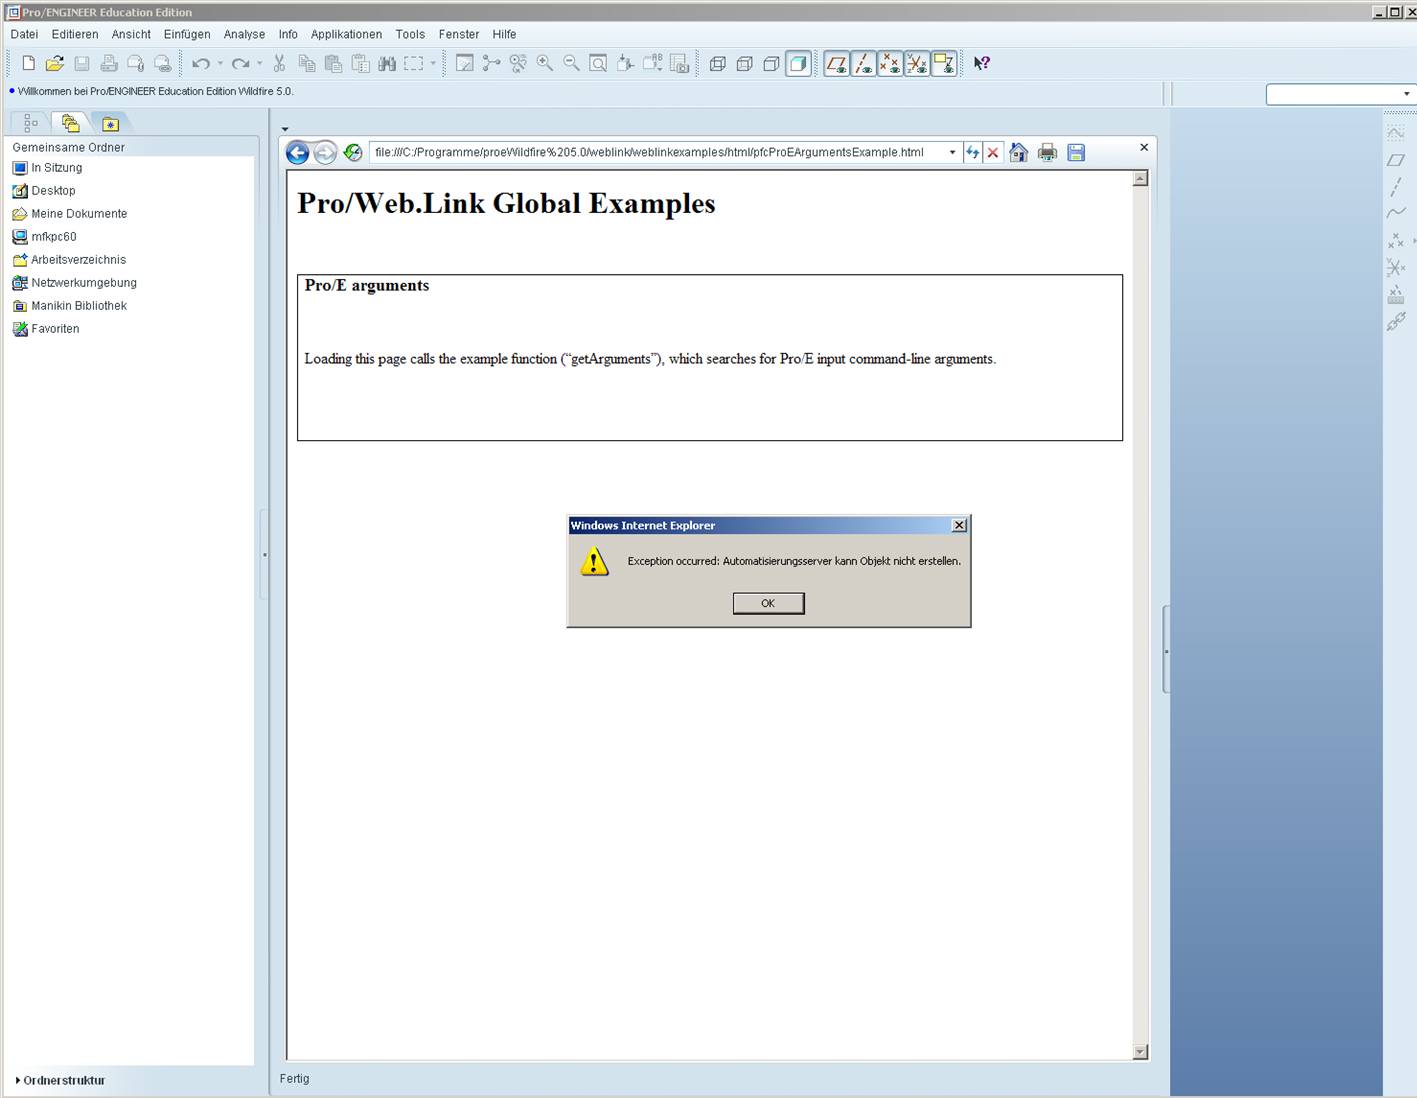1417x1098 pixels.
Task: Toggle the Shading display mode
Action: tap(798, 63)
